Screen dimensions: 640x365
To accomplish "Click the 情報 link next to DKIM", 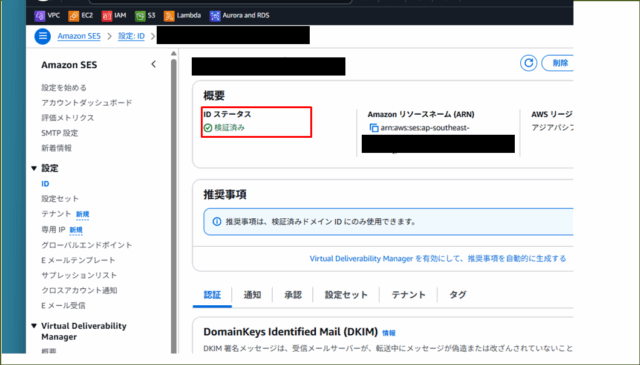I will (389, 333).
